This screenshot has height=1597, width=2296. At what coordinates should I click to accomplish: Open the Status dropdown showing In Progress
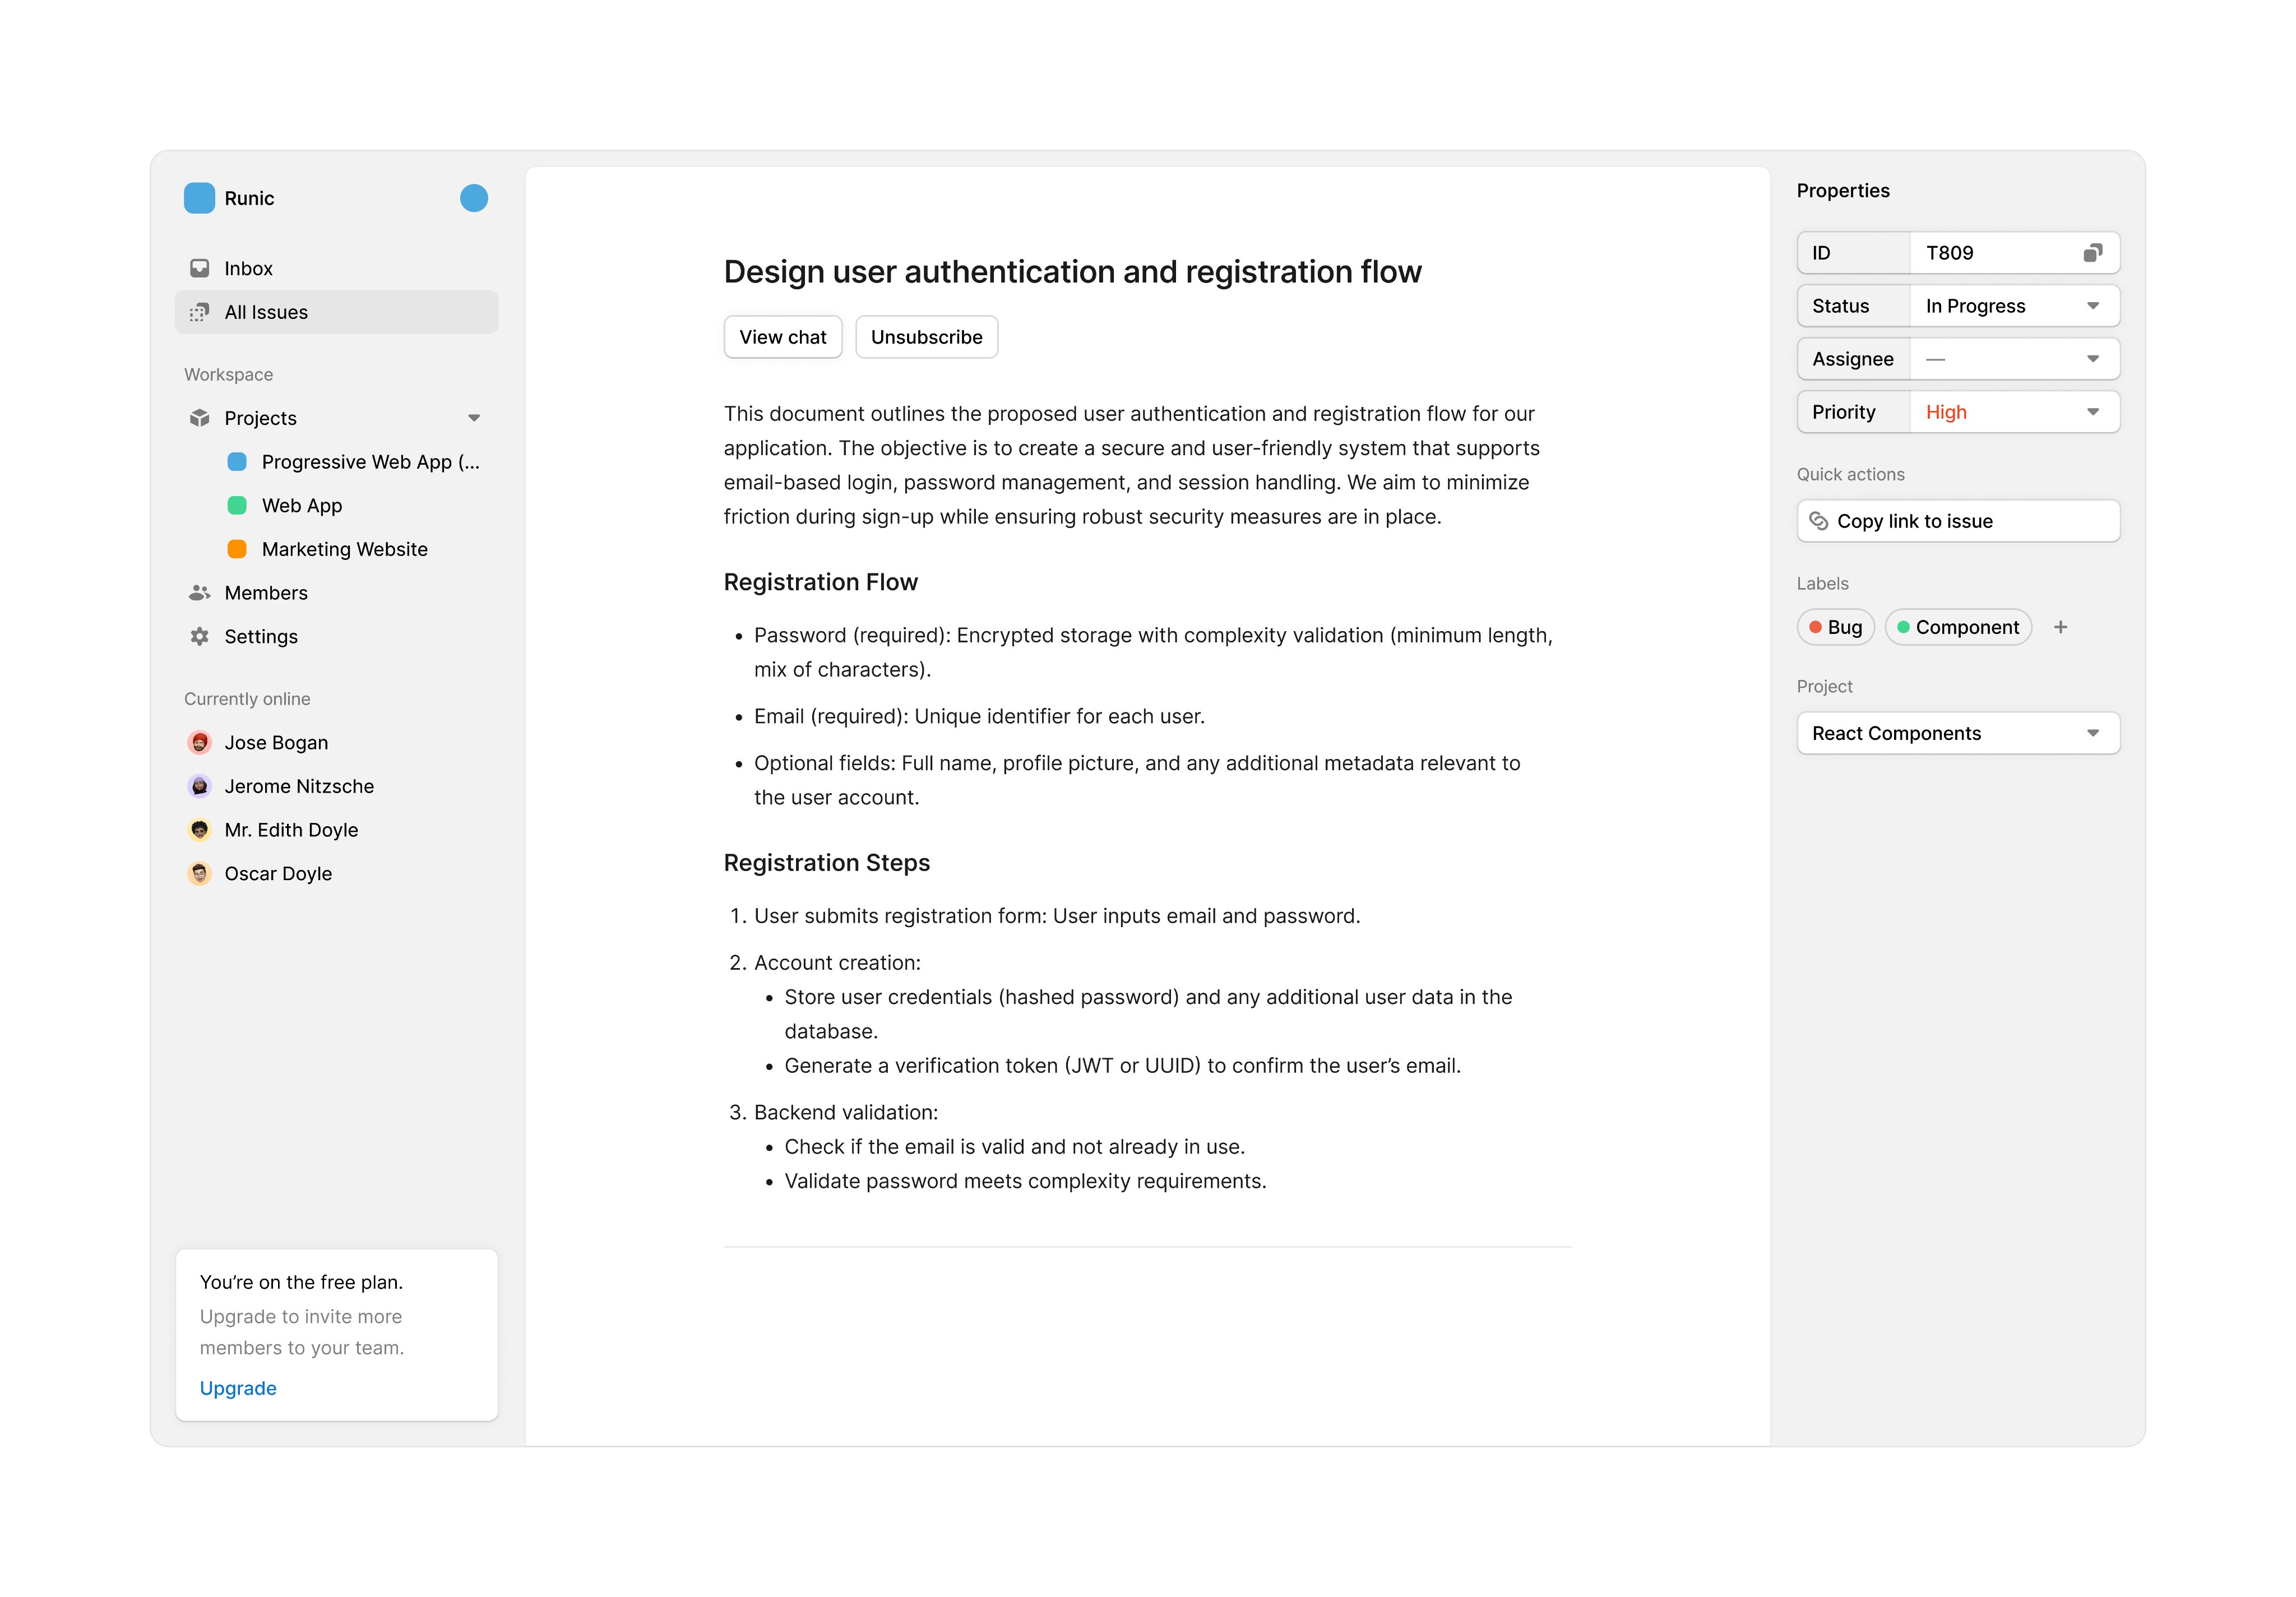[2014, 306]
